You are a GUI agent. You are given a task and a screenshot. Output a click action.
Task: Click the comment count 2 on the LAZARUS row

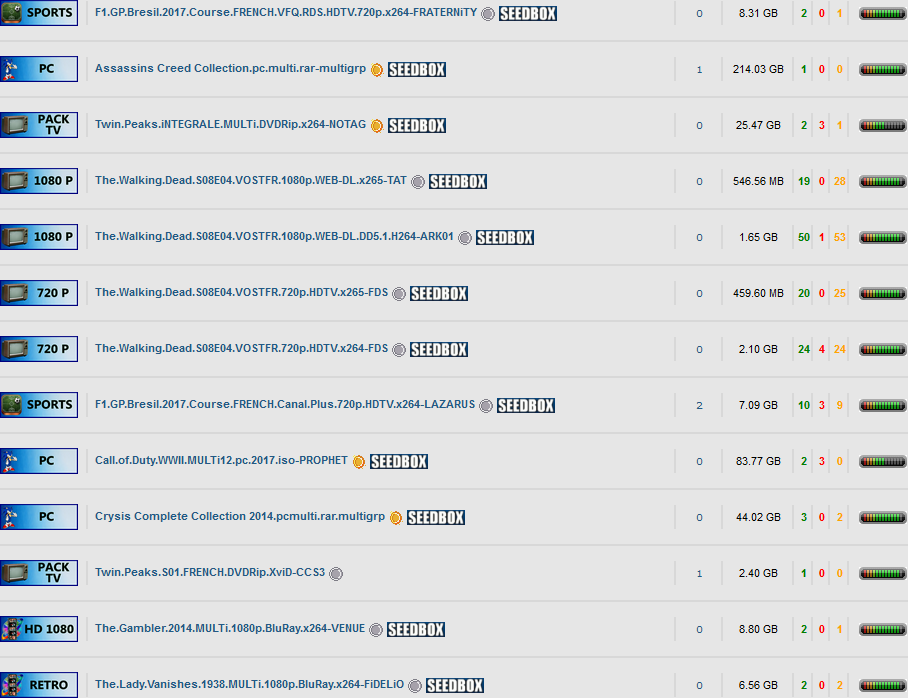(x=700, y=405)
